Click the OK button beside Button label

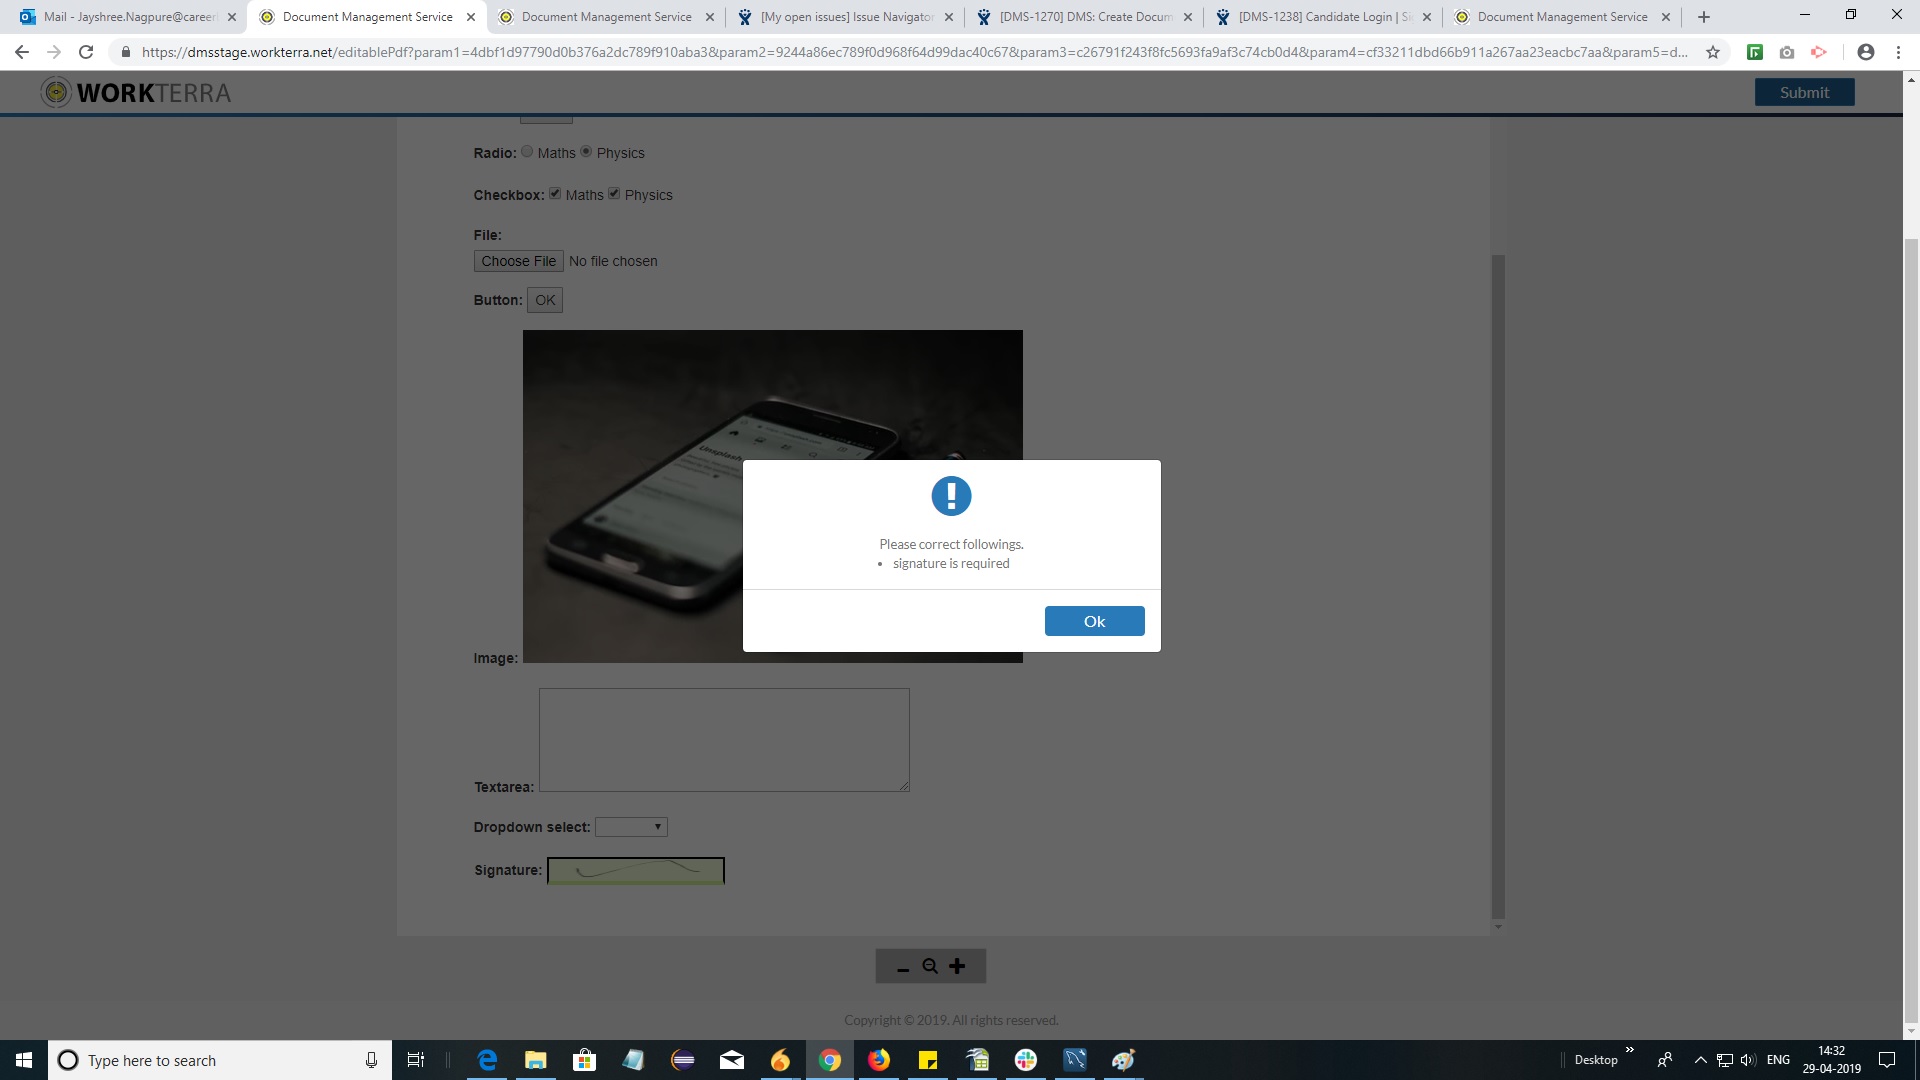[545, 300]
